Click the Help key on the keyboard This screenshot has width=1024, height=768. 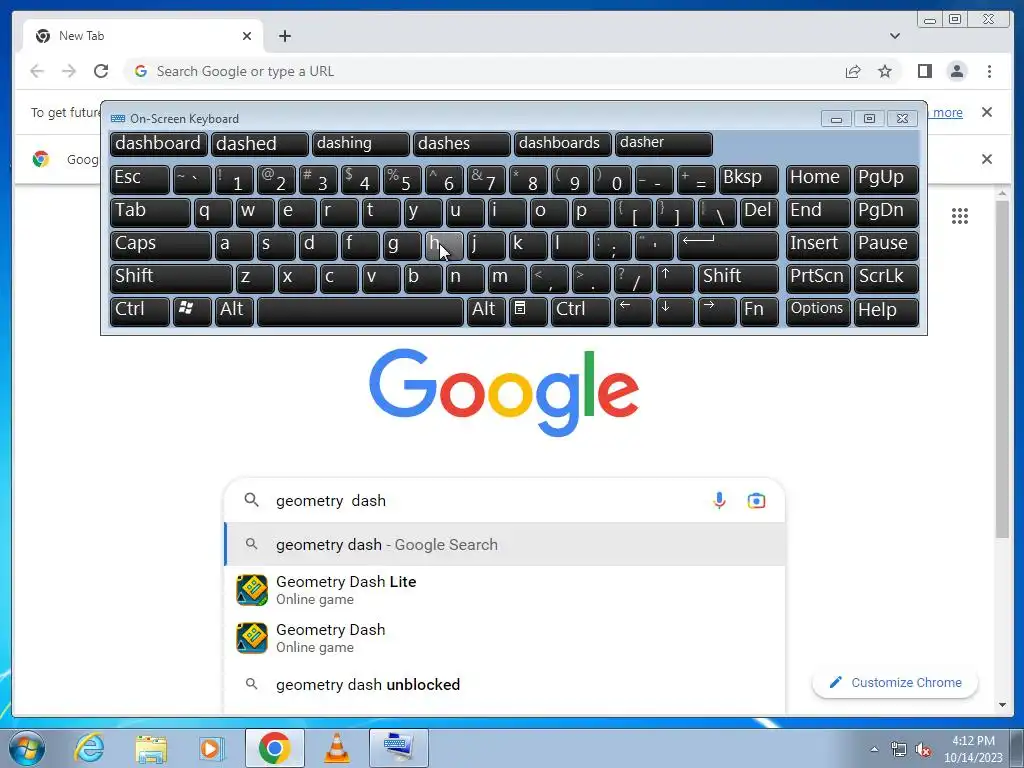pyautogui.click(x=886, y=311)
